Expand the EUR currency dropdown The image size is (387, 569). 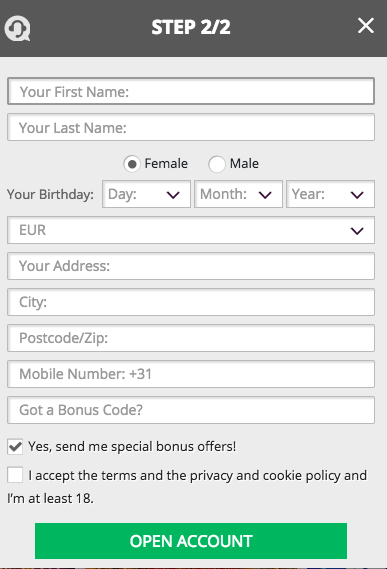point(191,230)
